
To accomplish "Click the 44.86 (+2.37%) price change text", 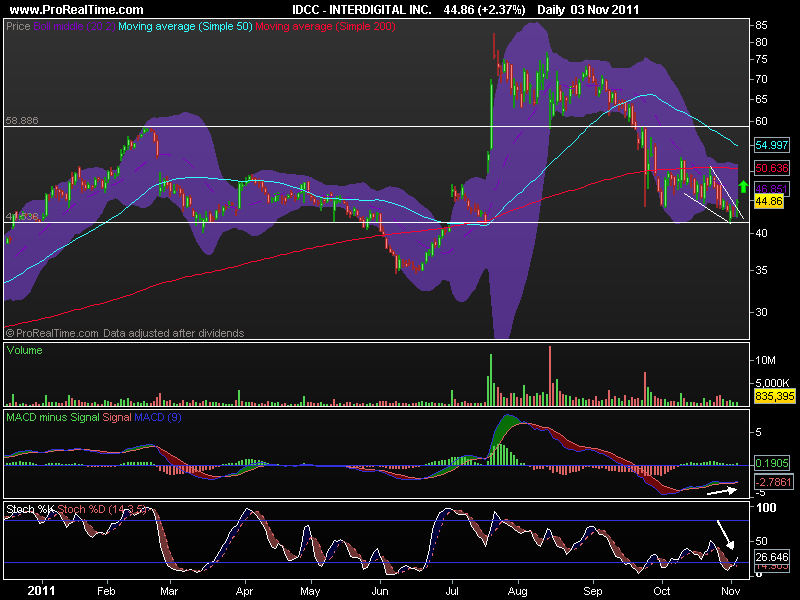I will [x=484, y=9].
